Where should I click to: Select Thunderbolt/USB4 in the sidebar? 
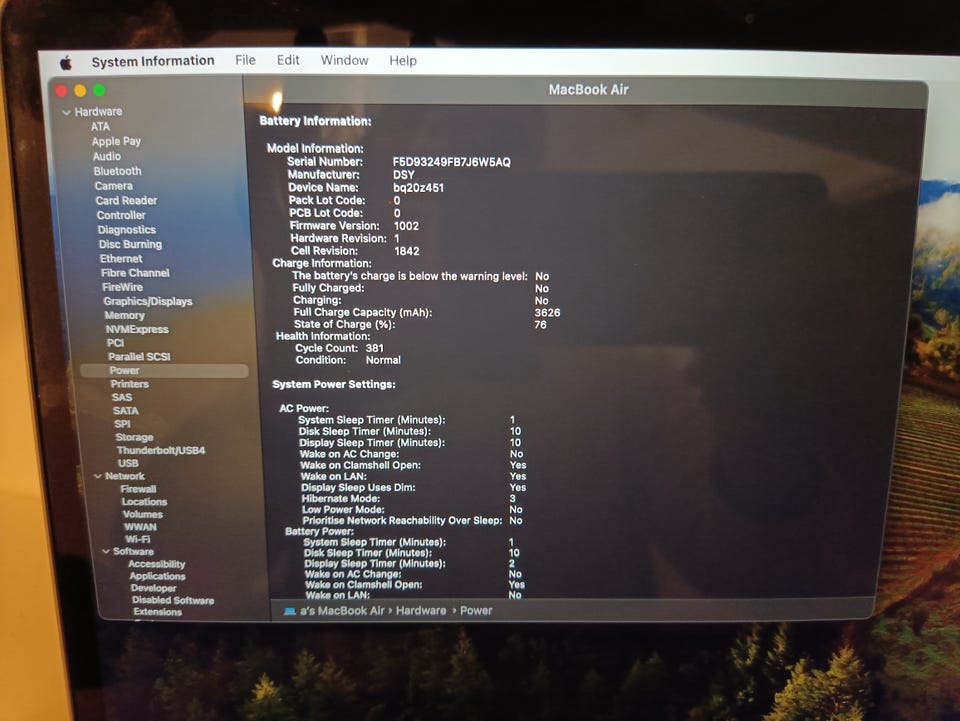click(x=161, y=450)
